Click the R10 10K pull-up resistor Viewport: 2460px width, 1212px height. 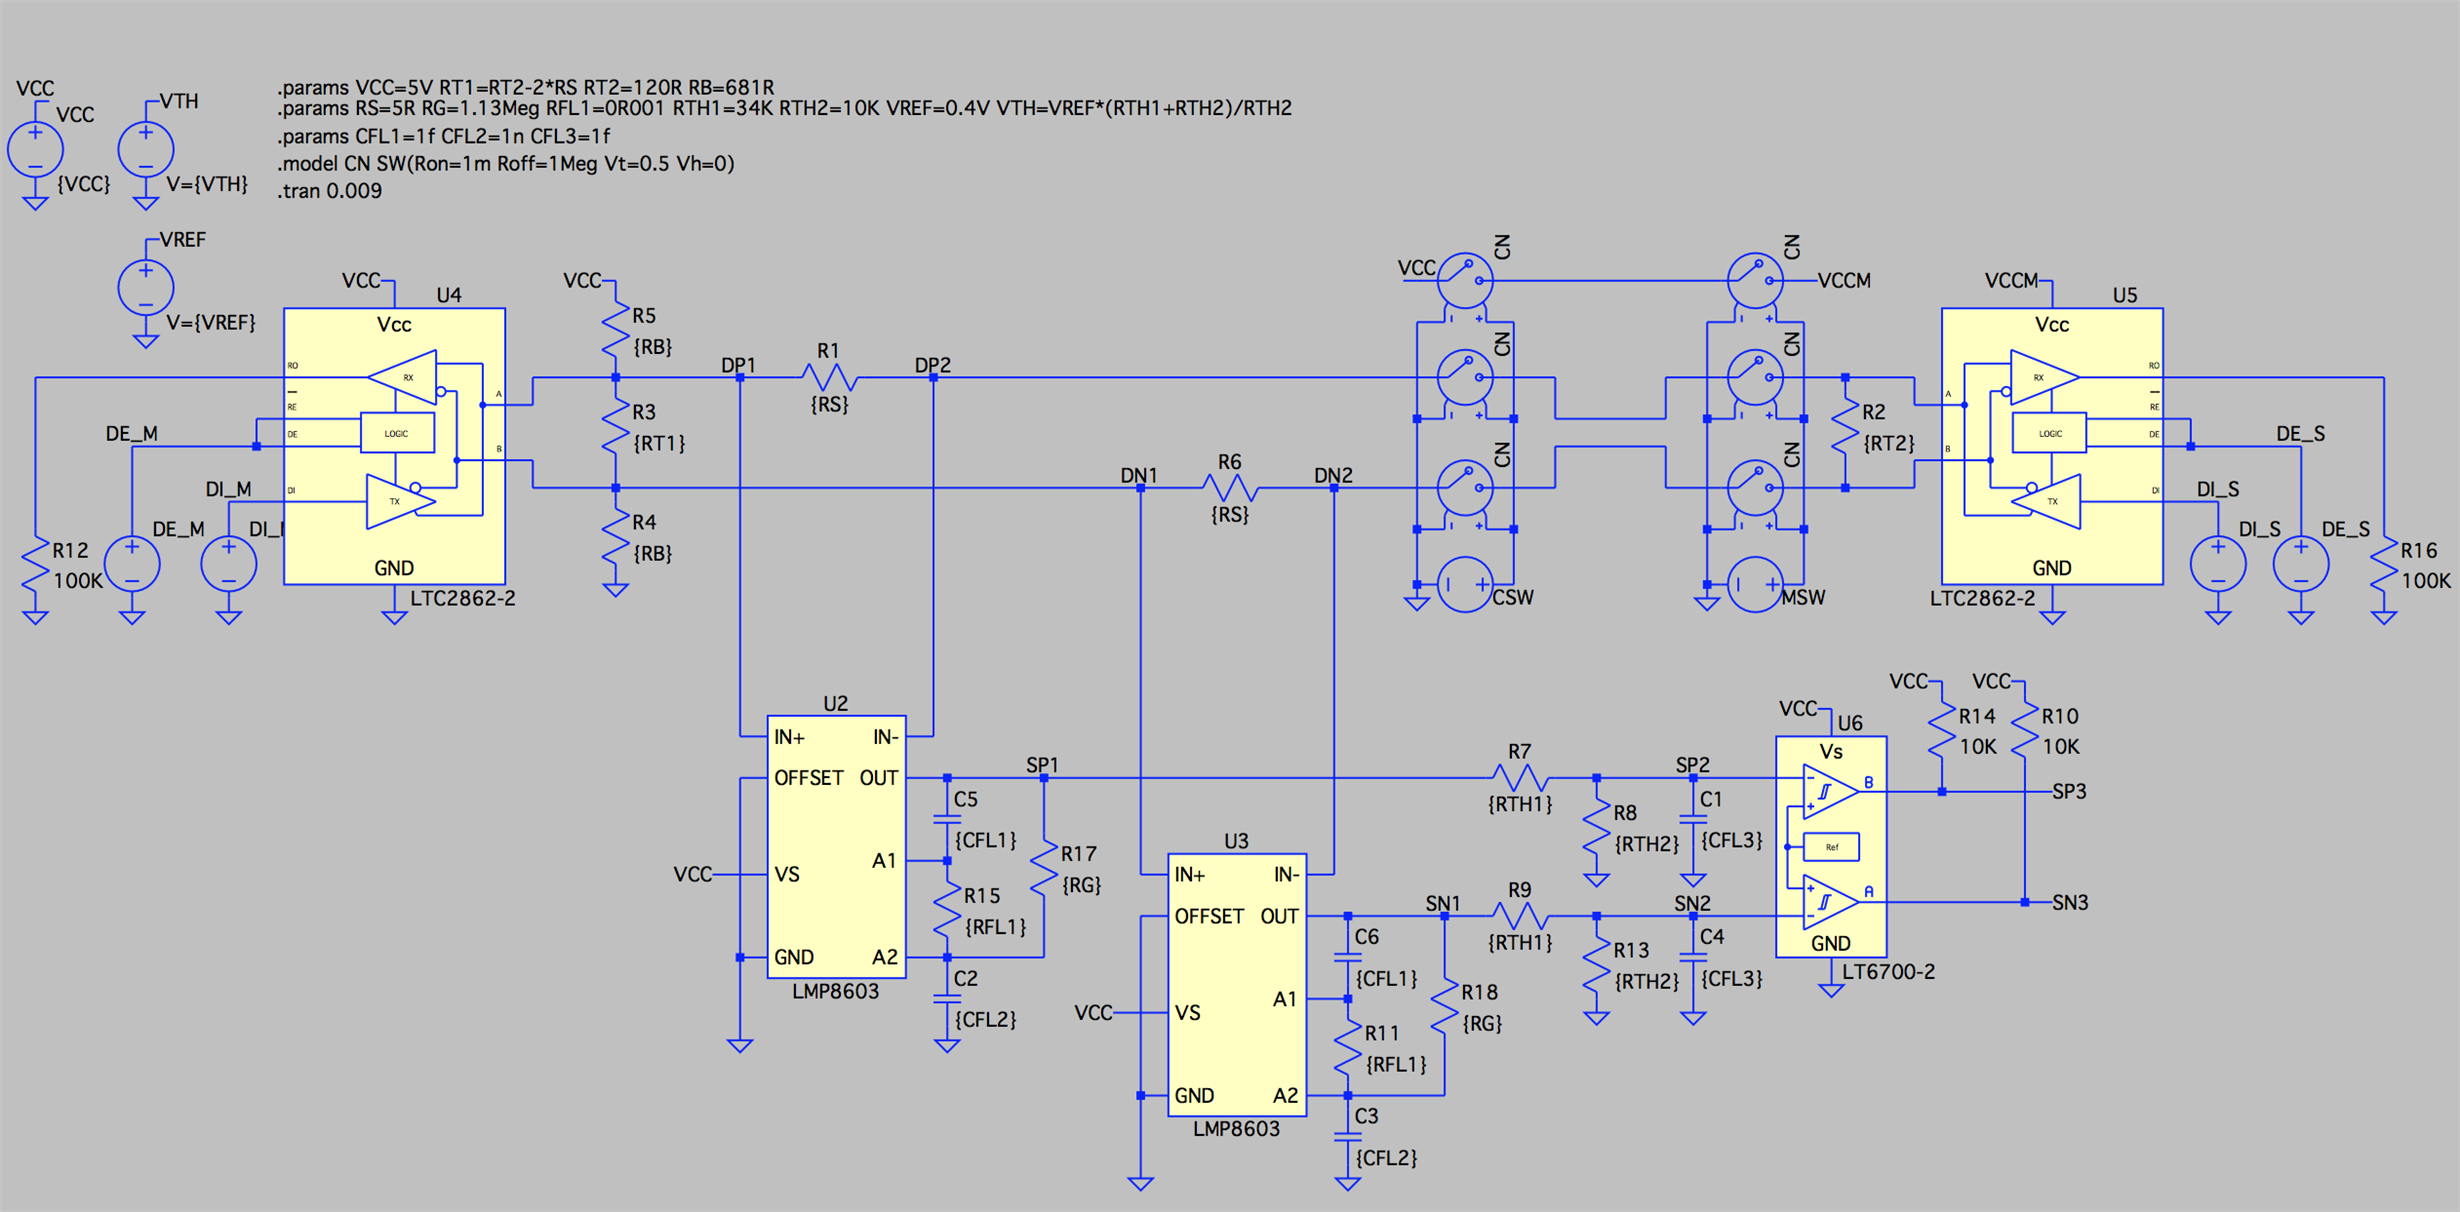coord(2024,731)
